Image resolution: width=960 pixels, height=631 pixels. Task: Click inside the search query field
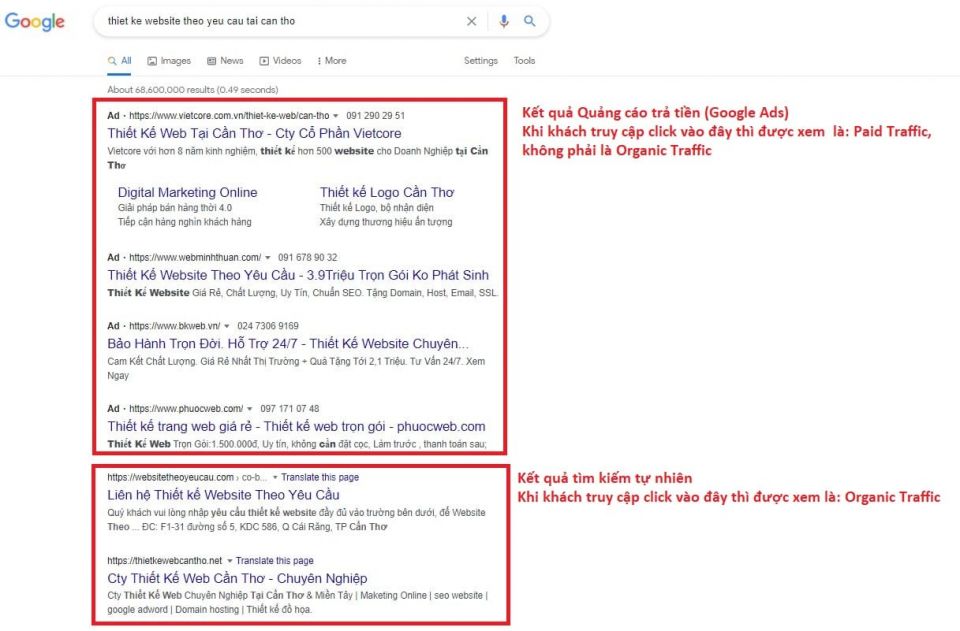tap(270, 21)
